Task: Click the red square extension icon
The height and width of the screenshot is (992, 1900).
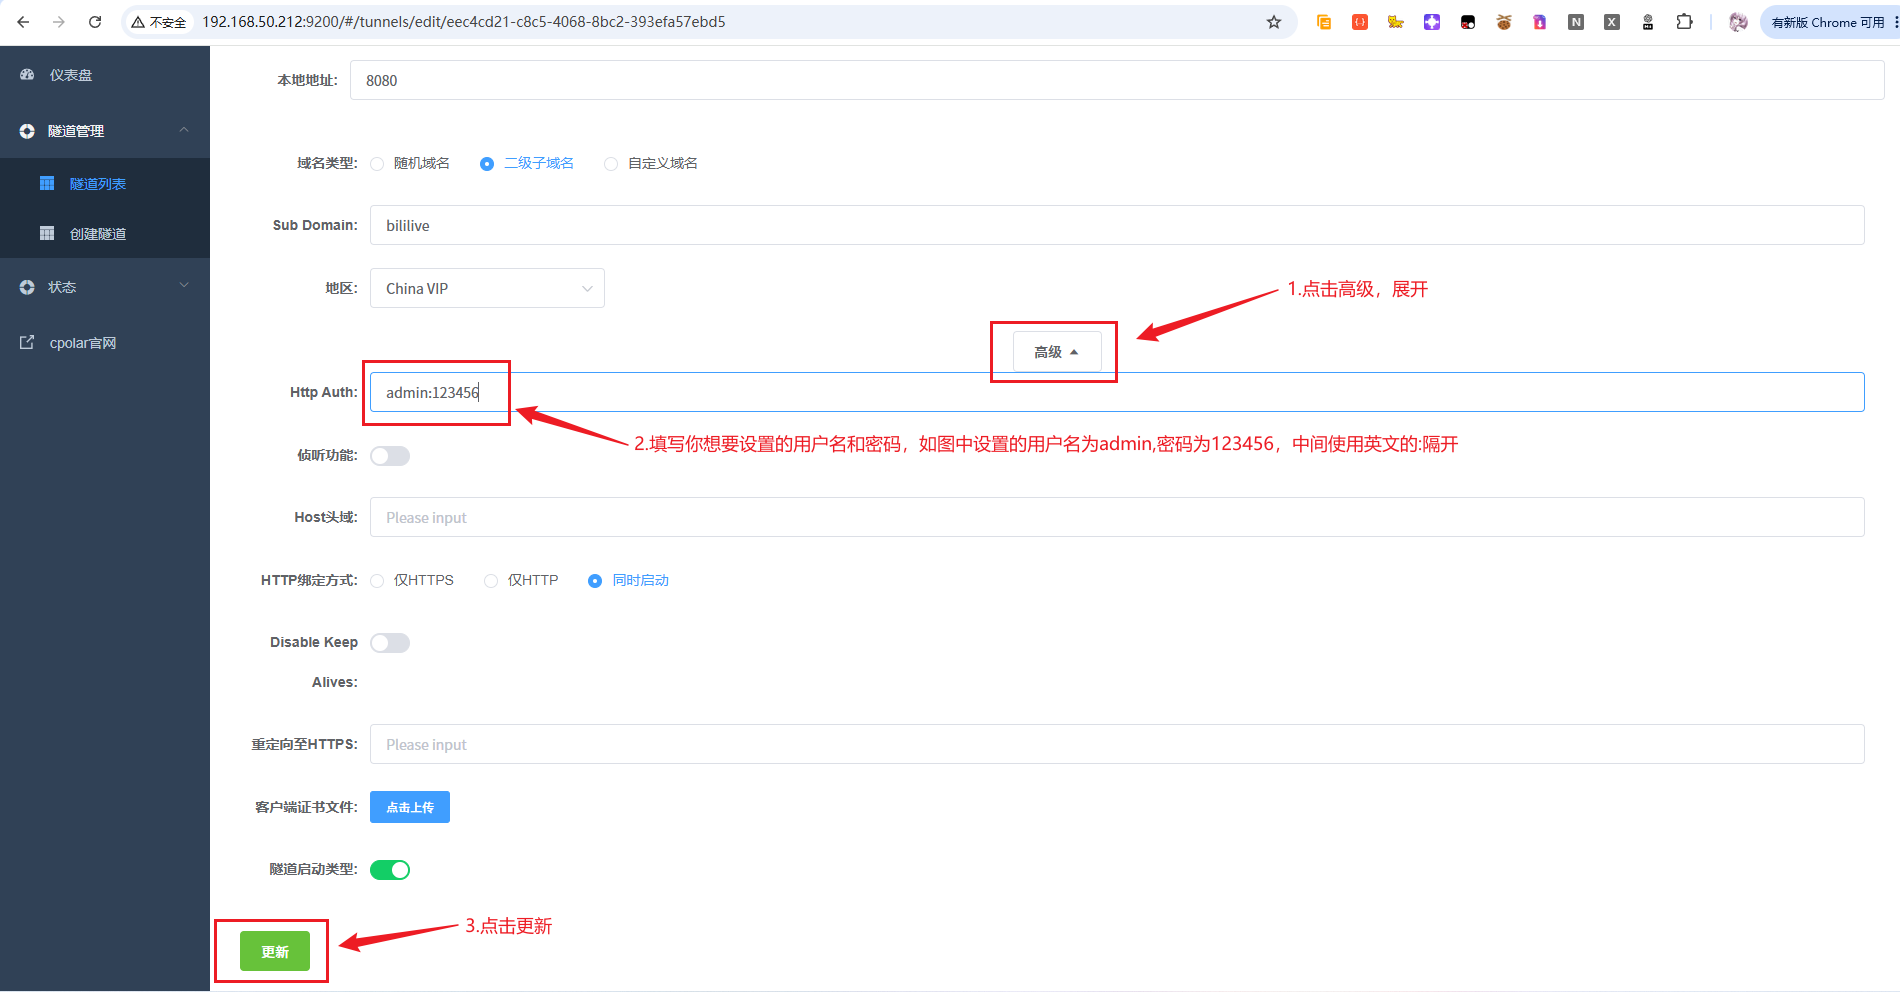Action: 1360,22
